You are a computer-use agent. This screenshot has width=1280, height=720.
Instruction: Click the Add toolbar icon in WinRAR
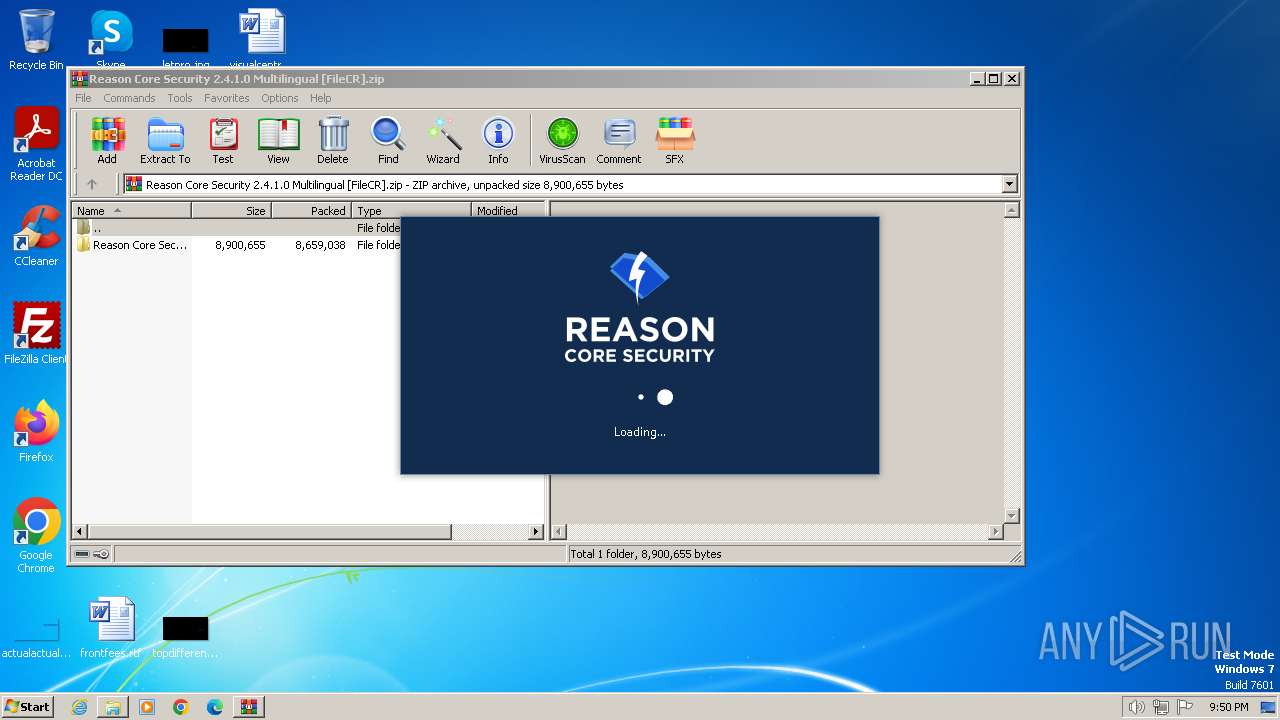(107, 140)
